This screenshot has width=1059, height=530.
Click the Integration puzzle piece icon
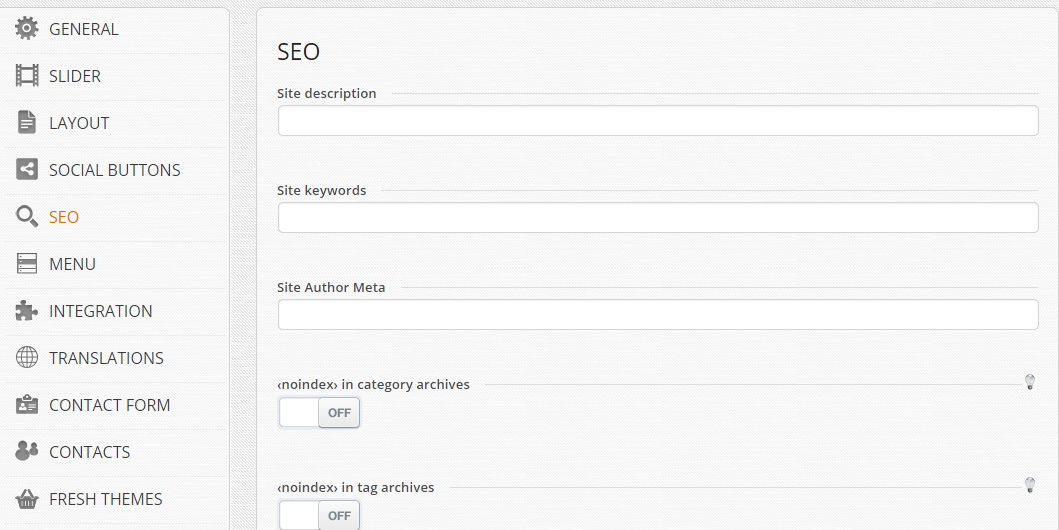tap(27, 311)
